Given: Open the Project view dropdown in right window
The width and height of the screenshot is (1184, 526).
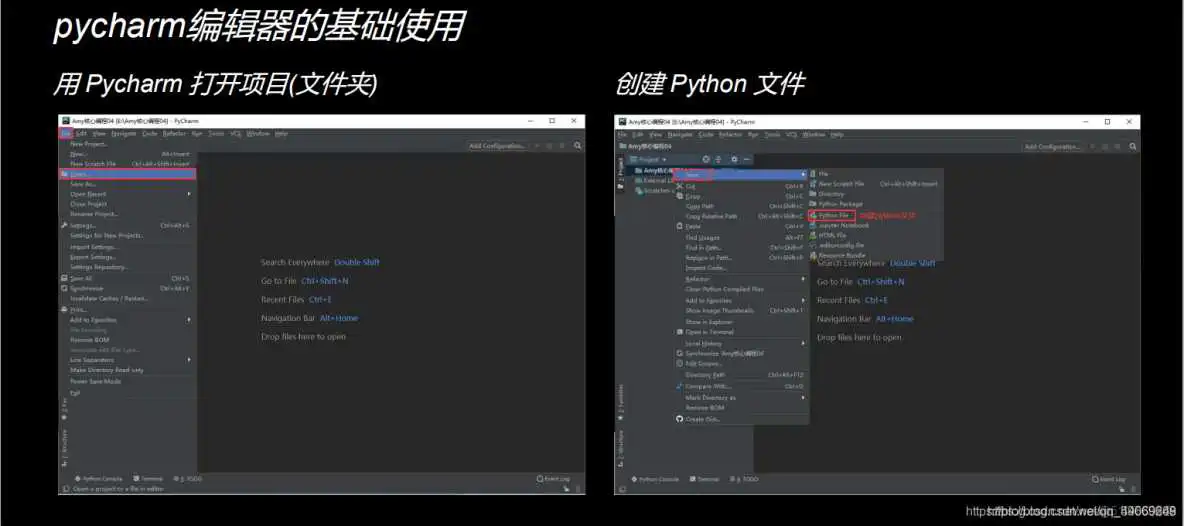Looking at the screenshot, I should coord(664,160).
